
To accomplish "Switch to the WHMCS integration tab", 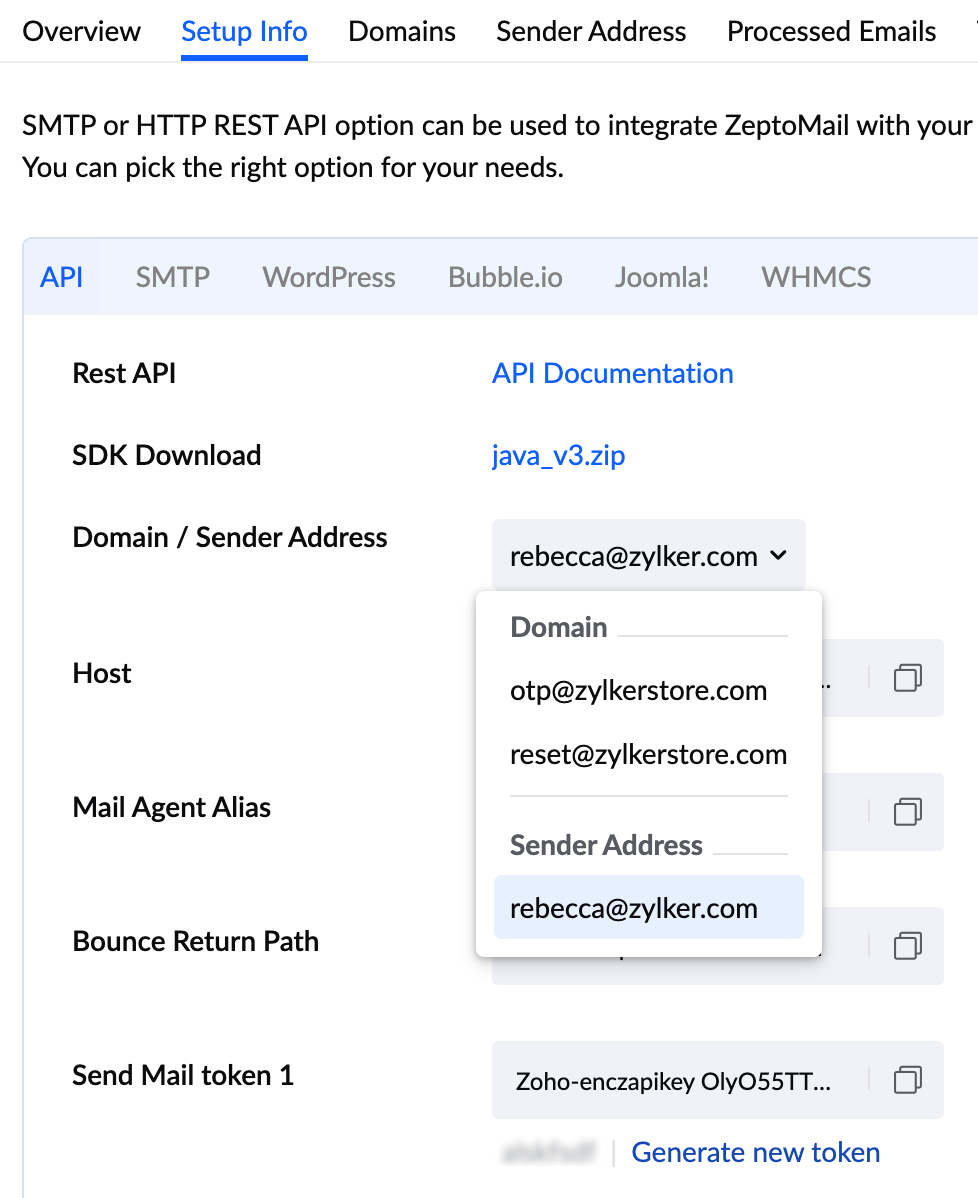I will (816, 277).
